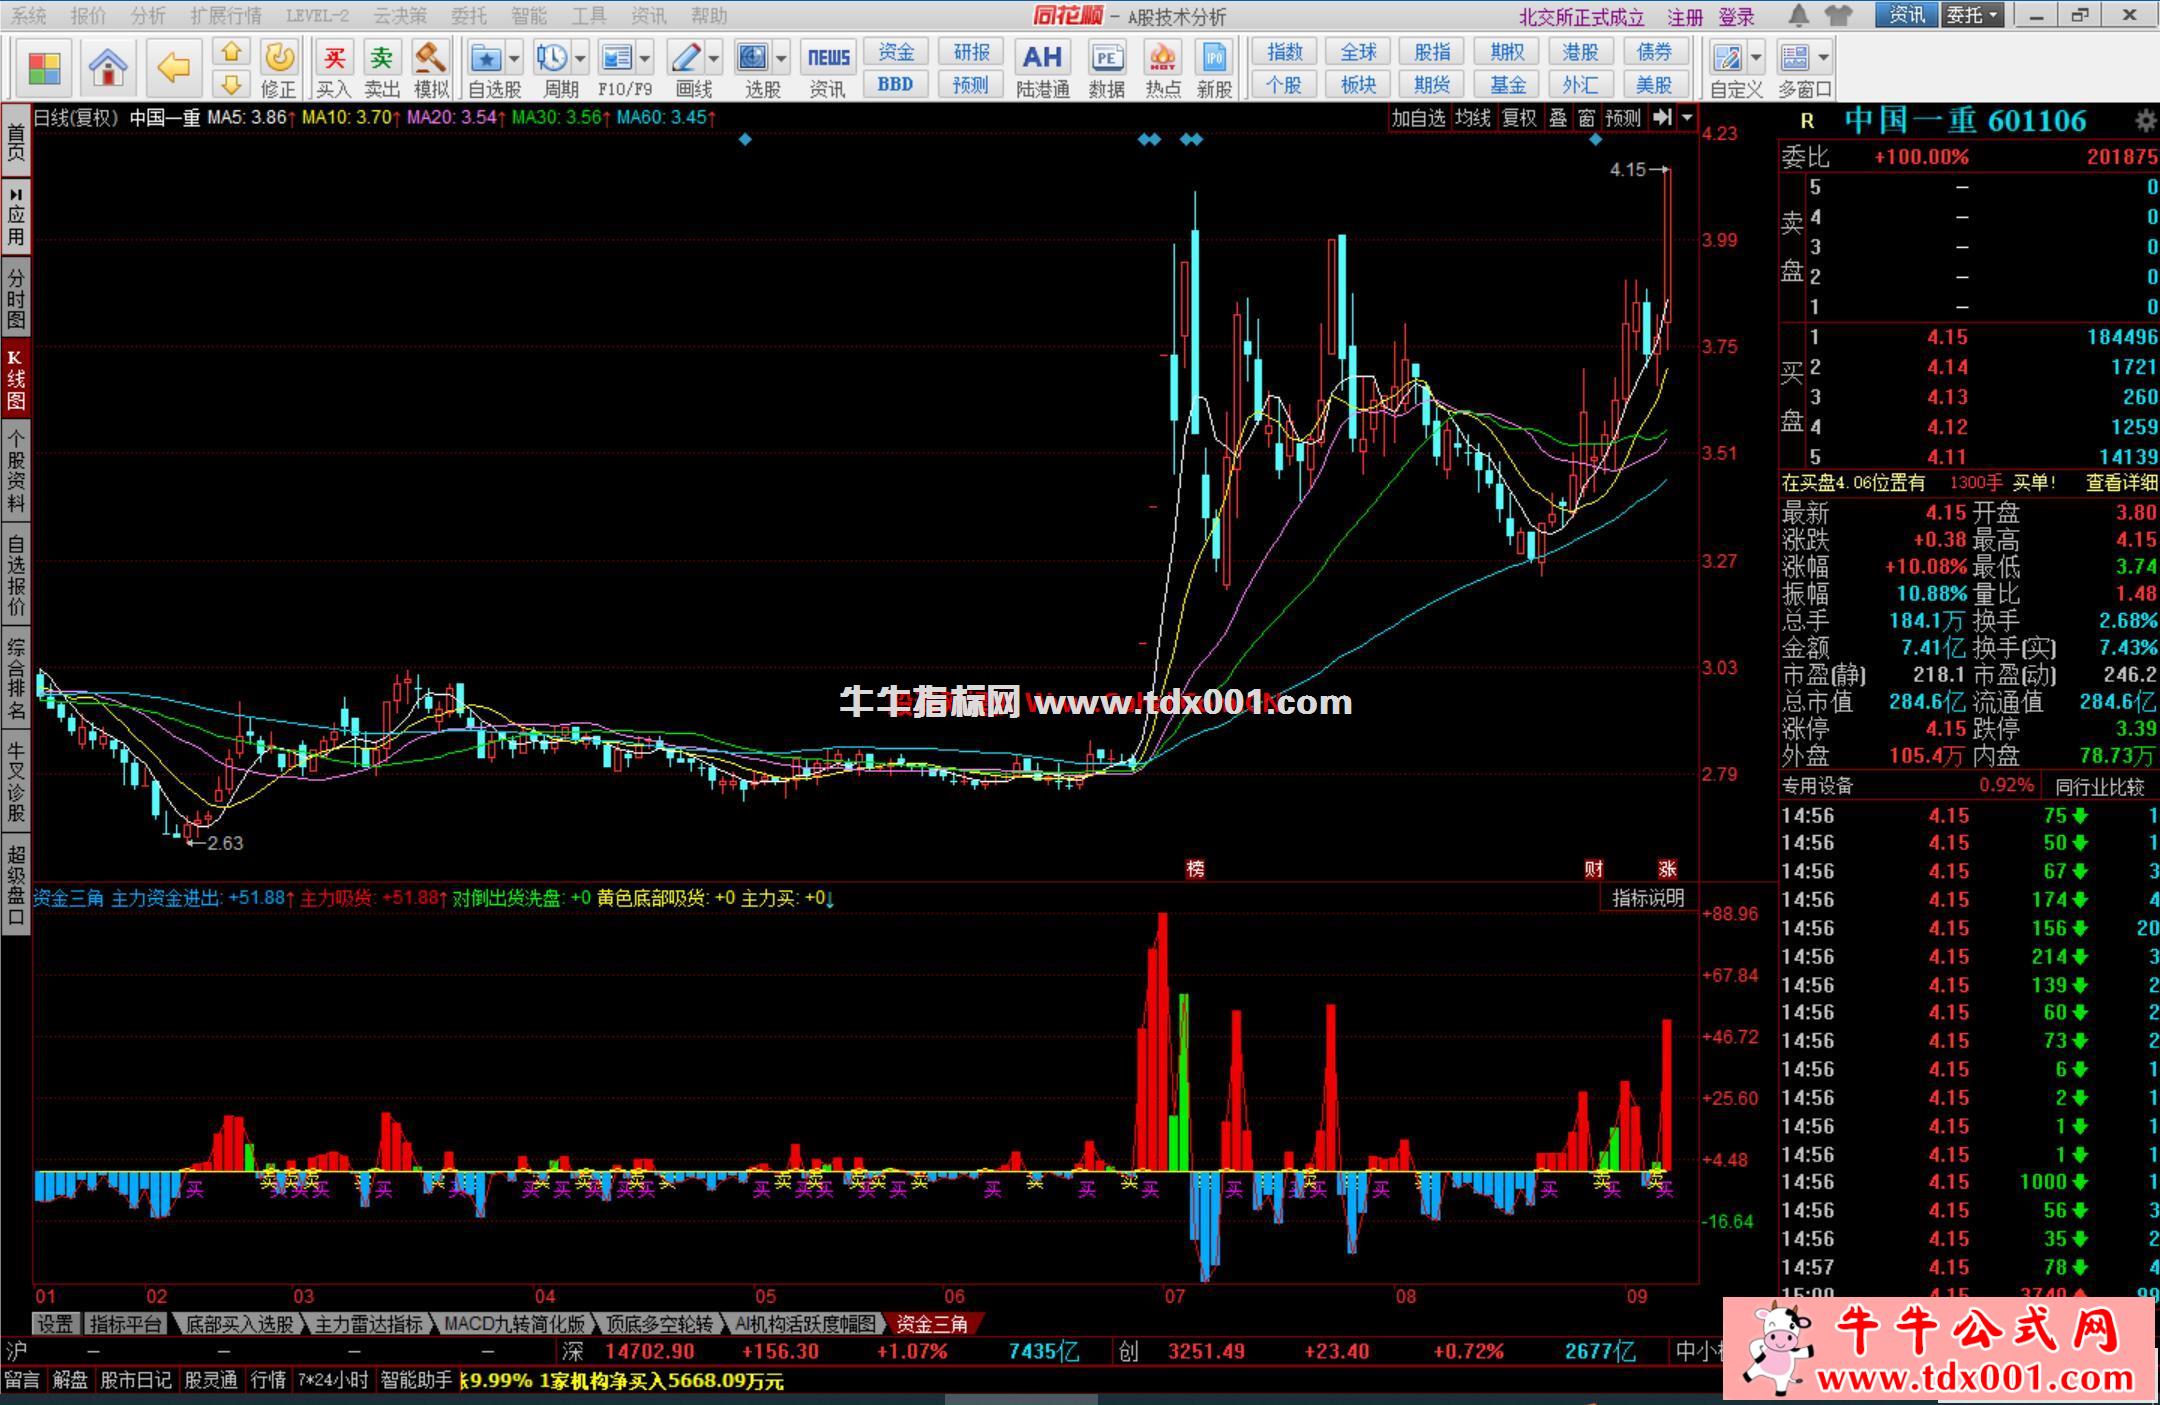Open the 扩展行情 menu
2160x1405 pixels.
click(x=226, y=16)
